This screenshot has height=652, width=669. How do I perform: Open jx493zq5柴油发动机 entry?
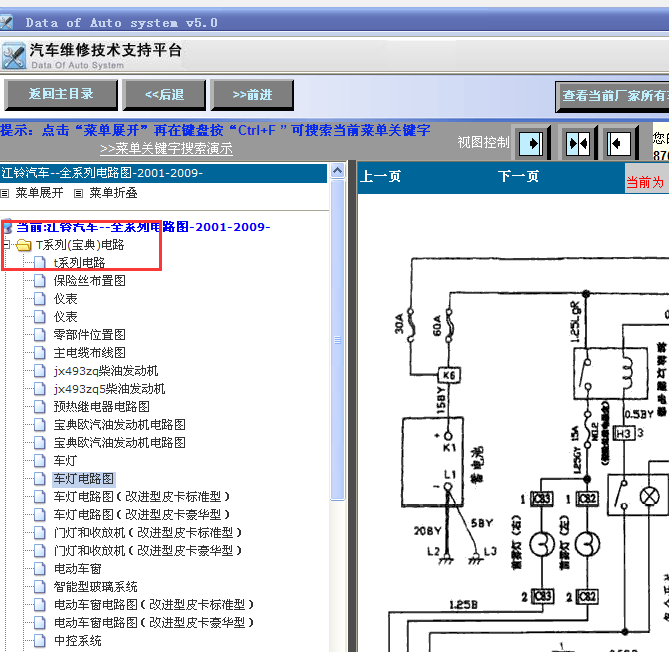pos(109,389)
